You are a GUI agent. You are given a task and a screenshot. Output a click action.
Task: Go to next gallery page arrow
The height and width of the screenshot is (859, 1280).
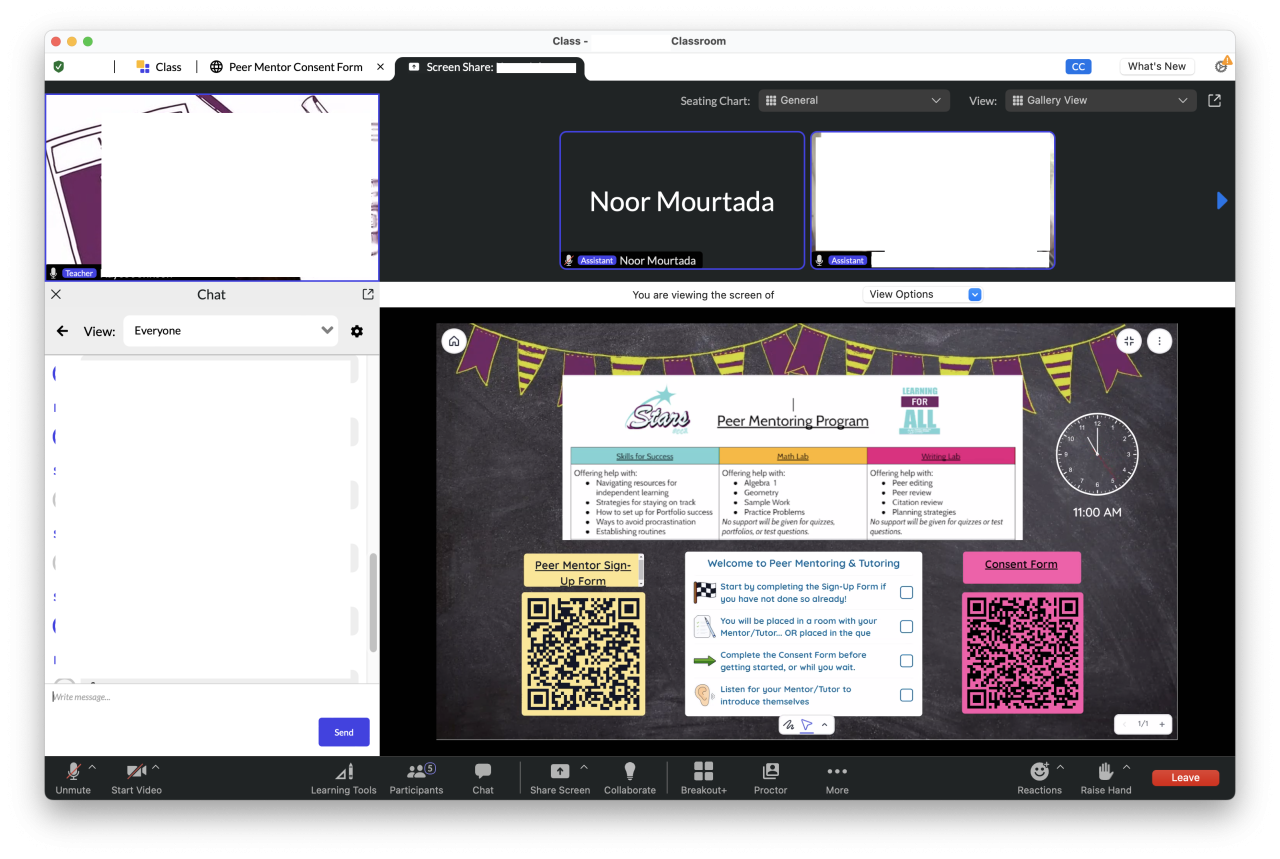(1221, 200)
